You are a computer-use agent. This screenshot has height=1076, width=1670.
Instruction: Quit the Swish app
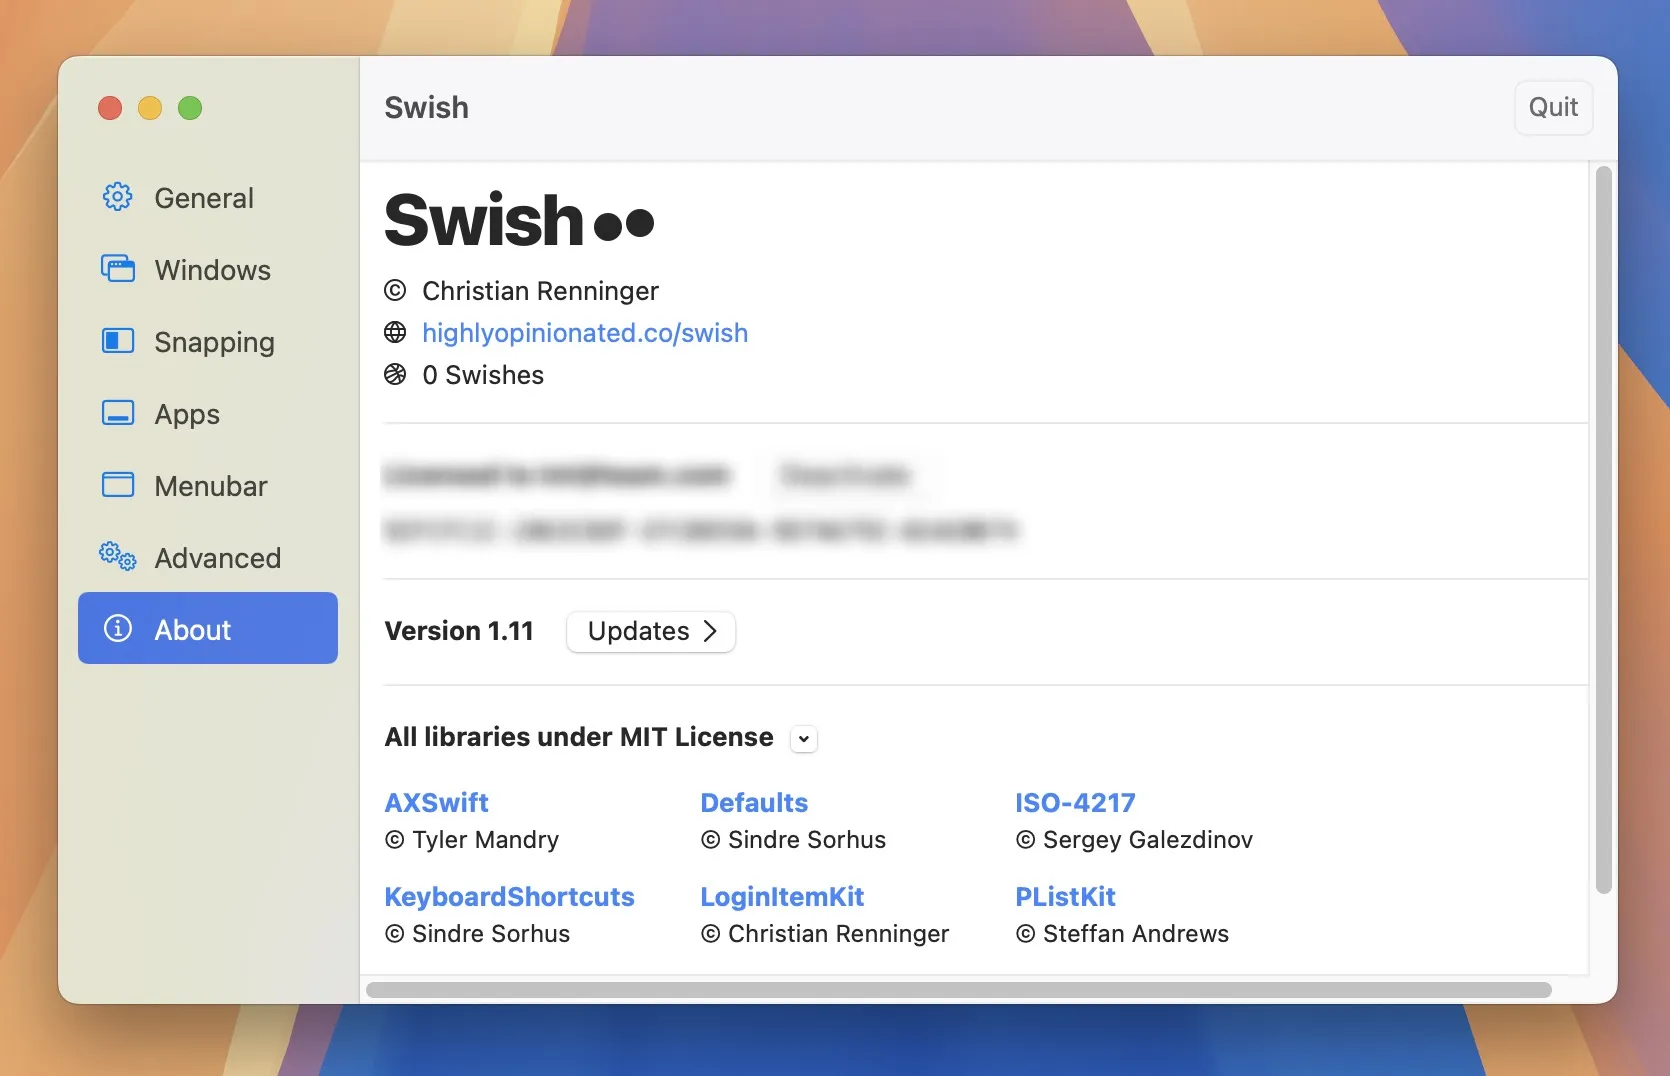click(x=1553, y=107)
